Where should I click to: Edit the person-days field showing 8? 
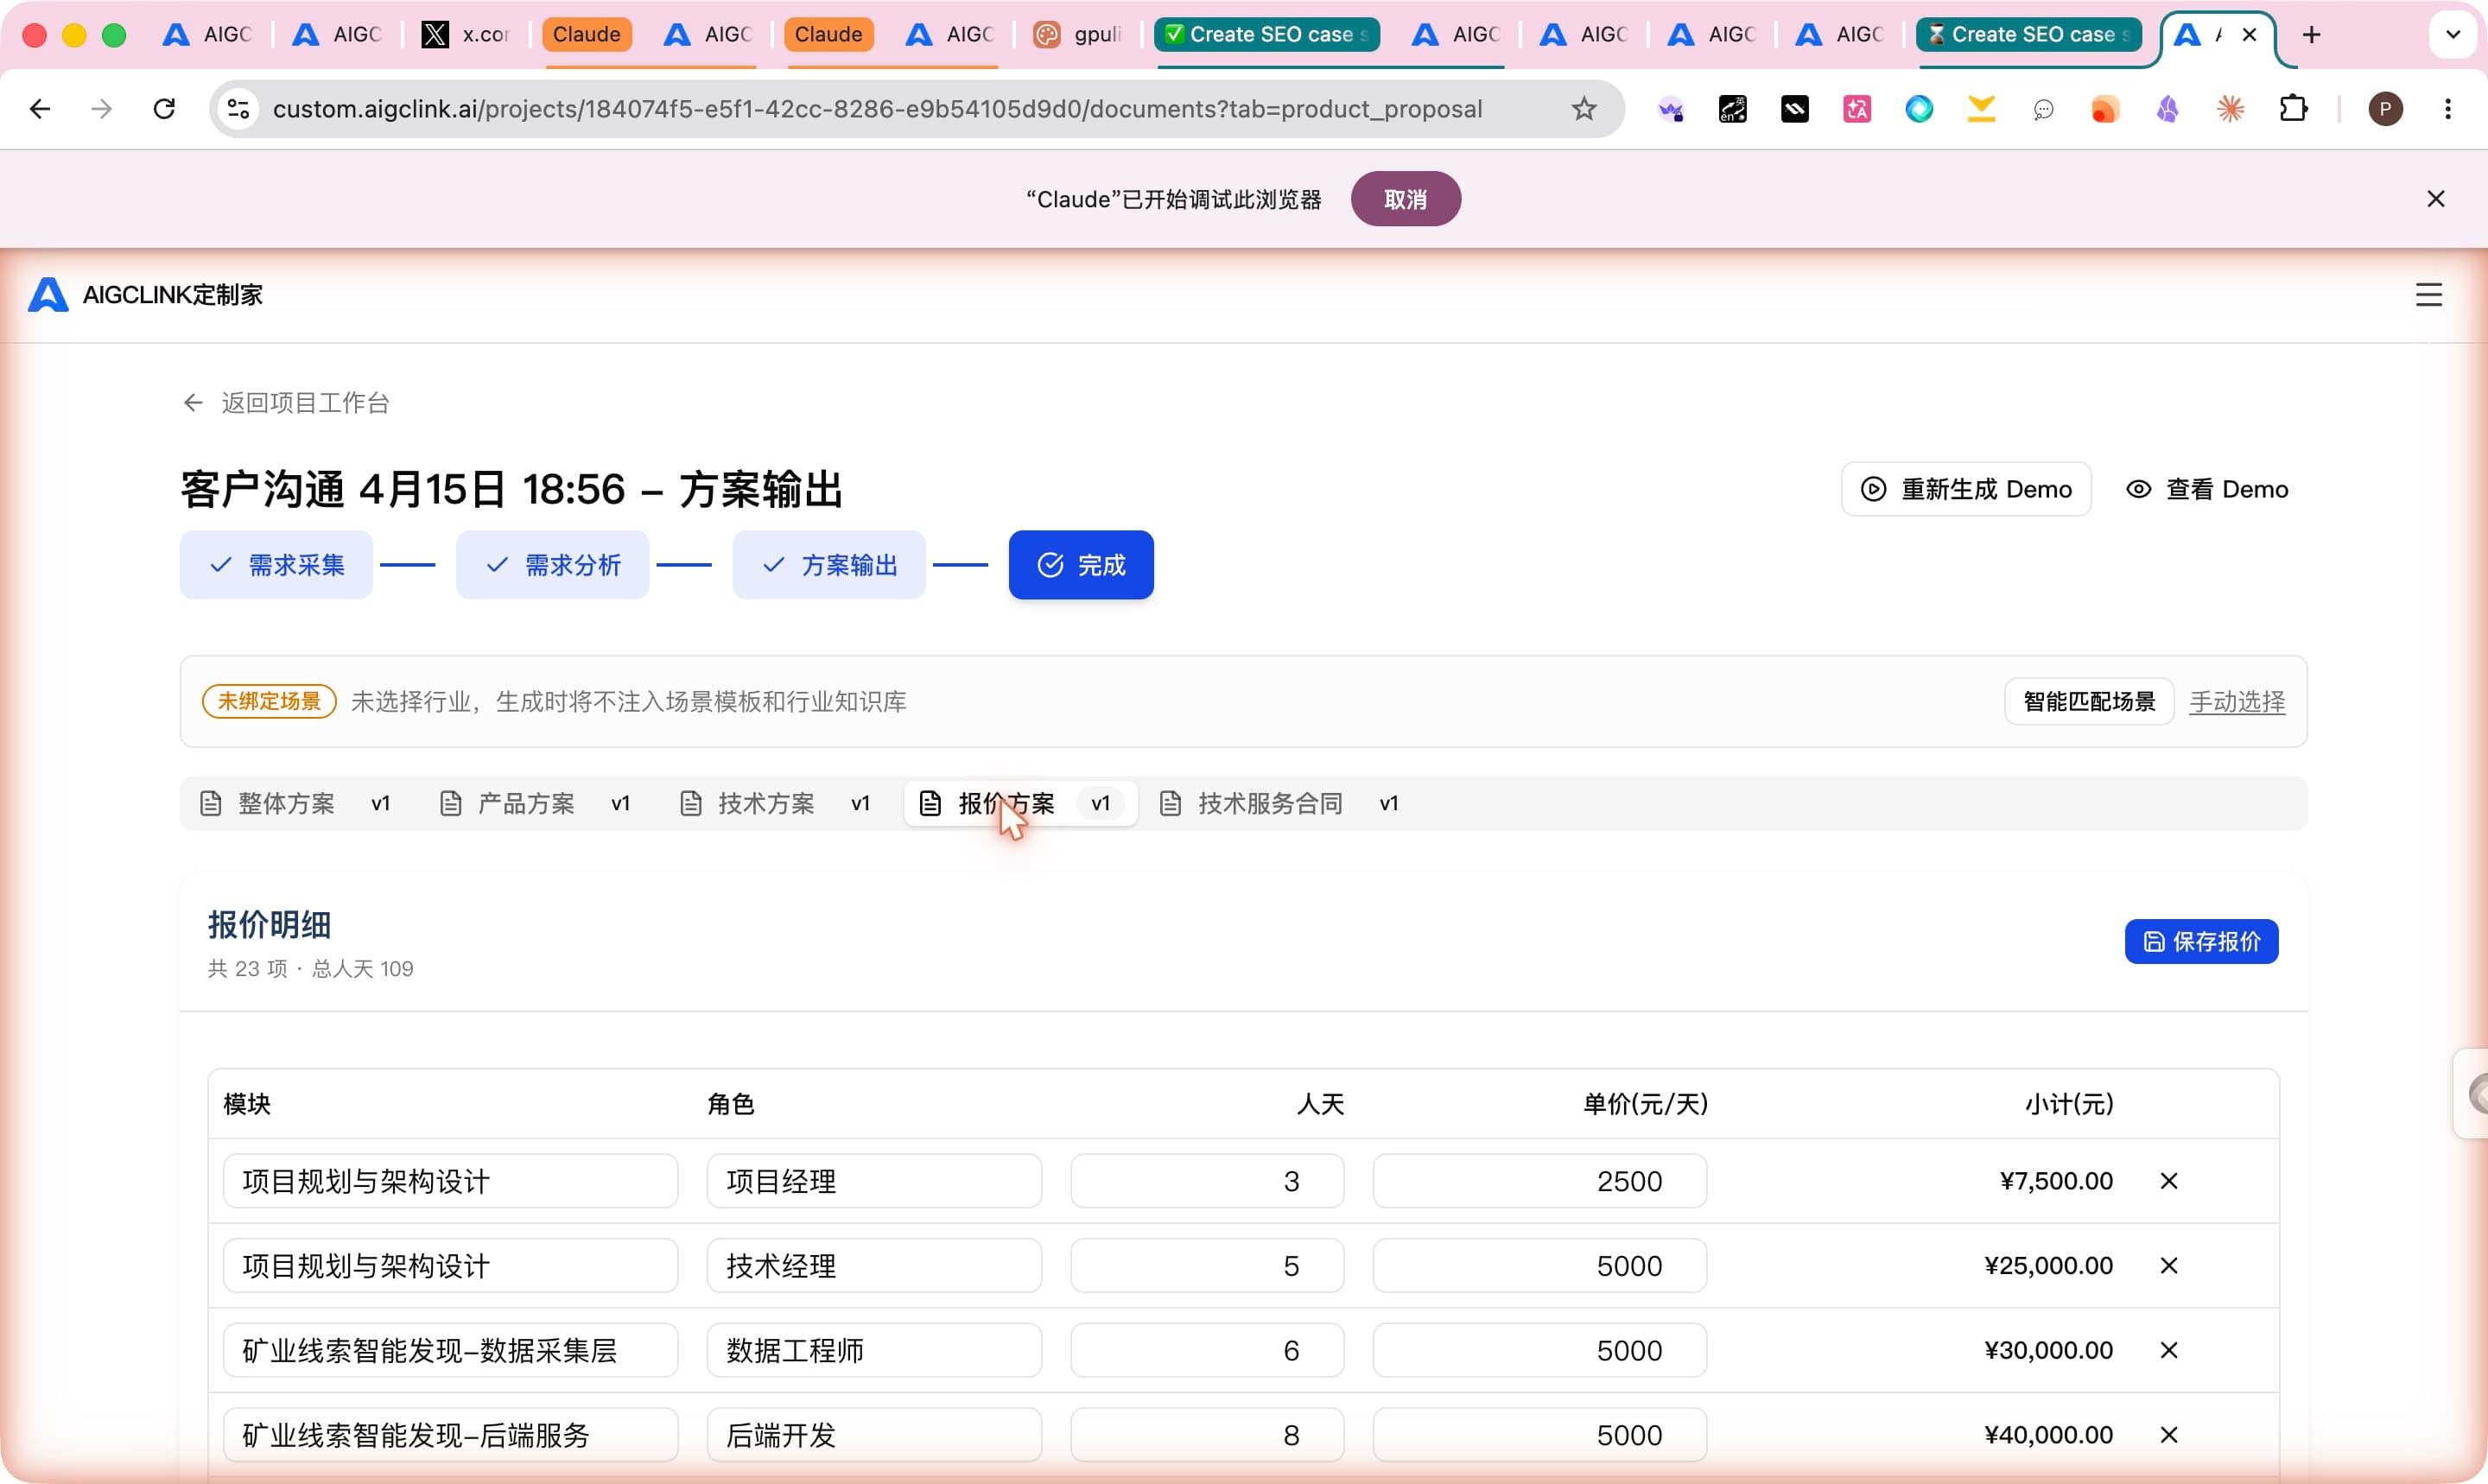(1207, 1435)
